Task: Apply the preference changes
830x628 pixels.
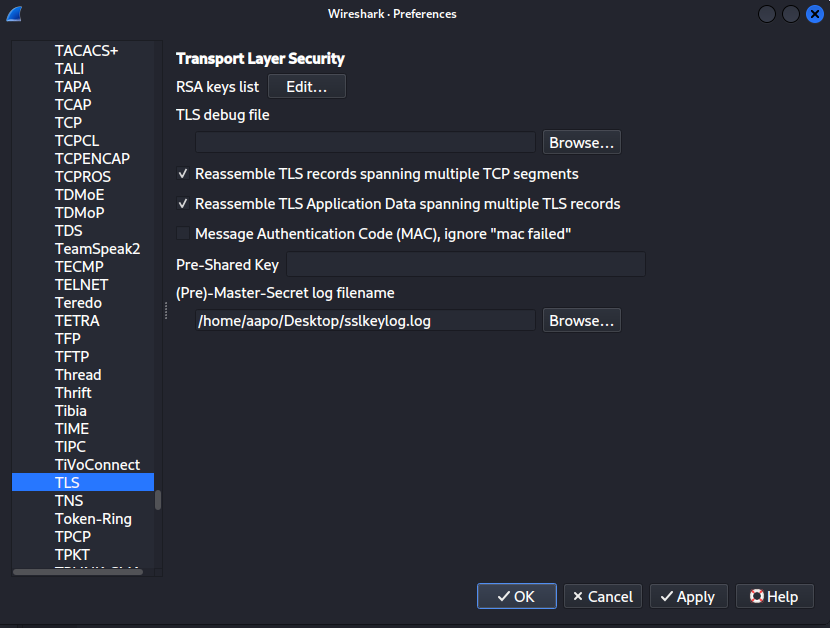Action: [687, 597]
